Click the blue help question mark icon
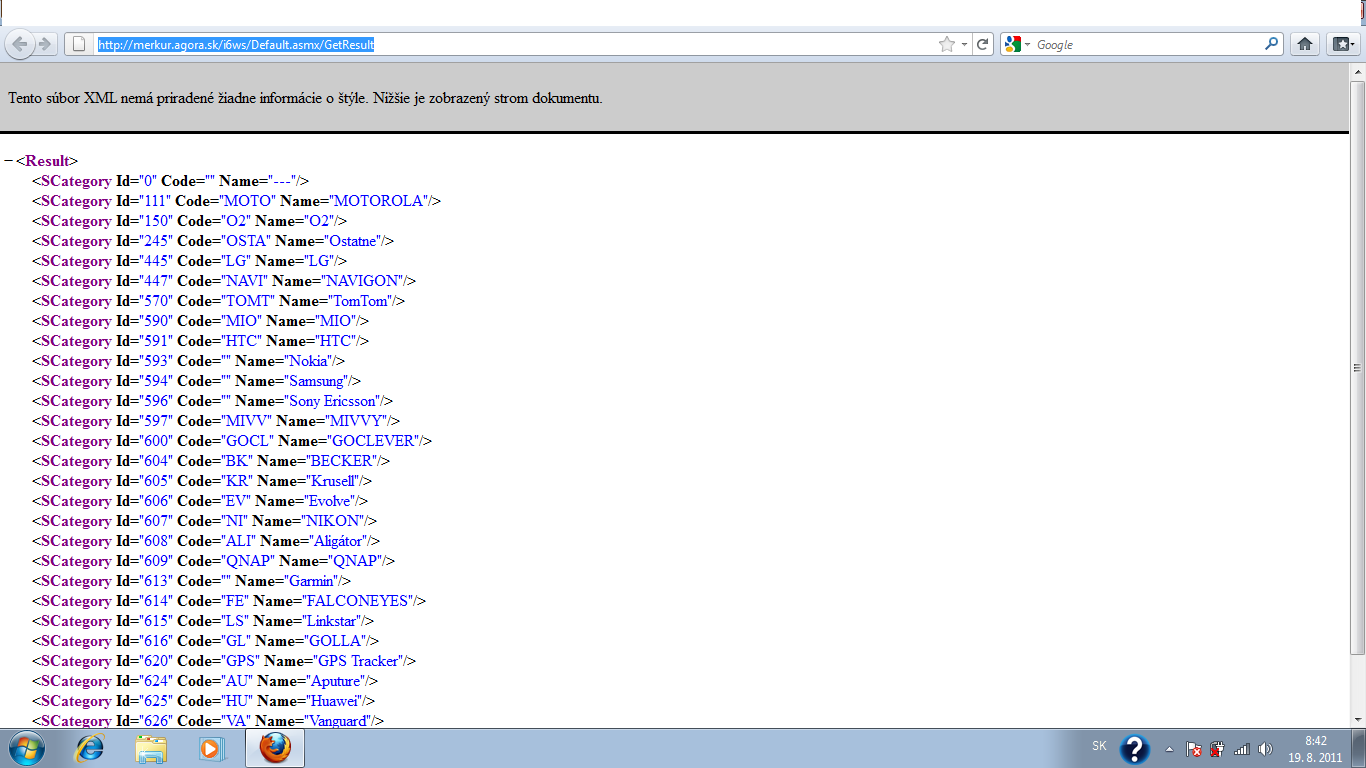 [x=1135, y=749]
